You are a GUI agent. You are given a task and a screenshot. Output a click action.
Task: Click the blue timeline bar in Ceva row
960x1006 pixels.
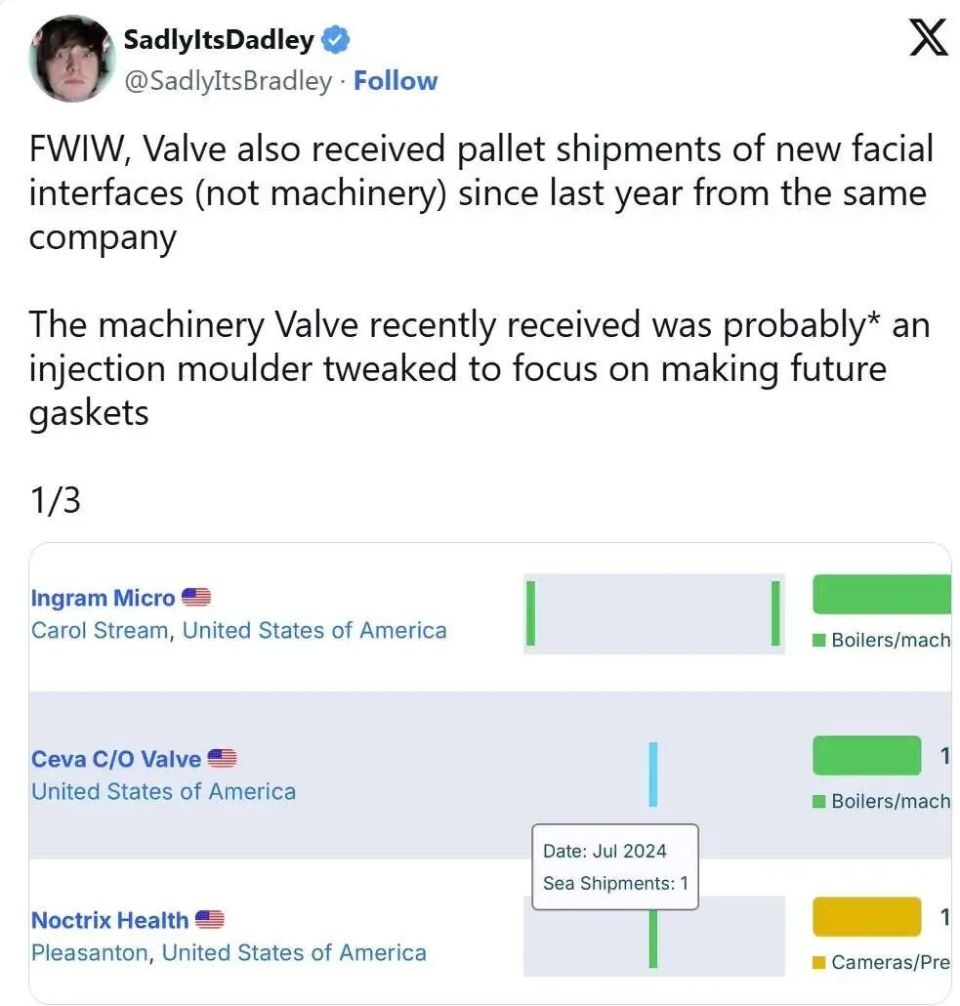click(x=653, y=774)
